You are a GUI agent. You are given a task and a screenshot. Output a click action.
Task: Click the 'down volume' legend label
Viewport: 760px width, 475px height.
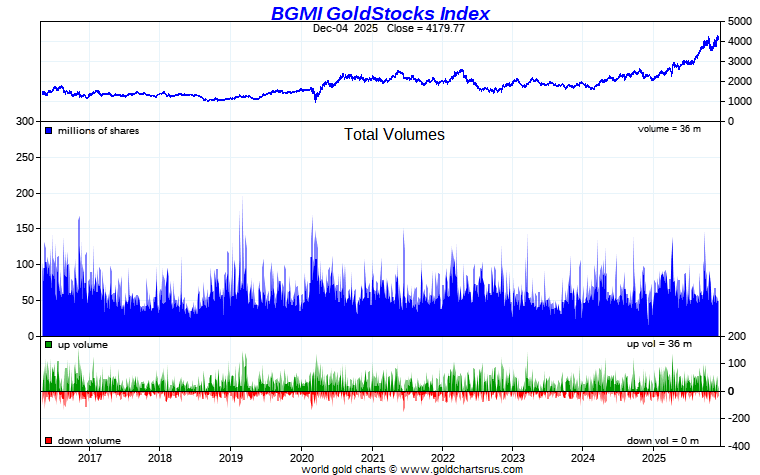pyautogui.click(x=89, y=441)
